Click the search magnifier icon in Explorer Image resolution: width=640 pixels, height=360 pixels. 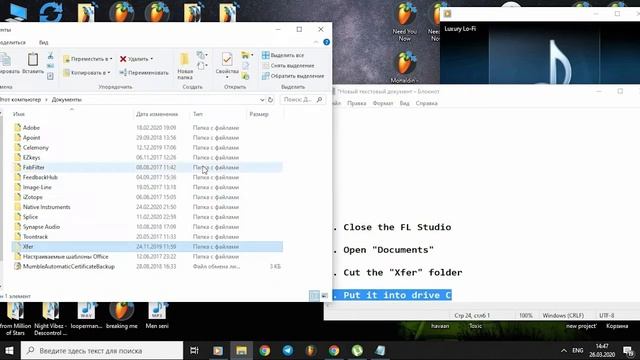pyautogui.click(x=319, y=100)
